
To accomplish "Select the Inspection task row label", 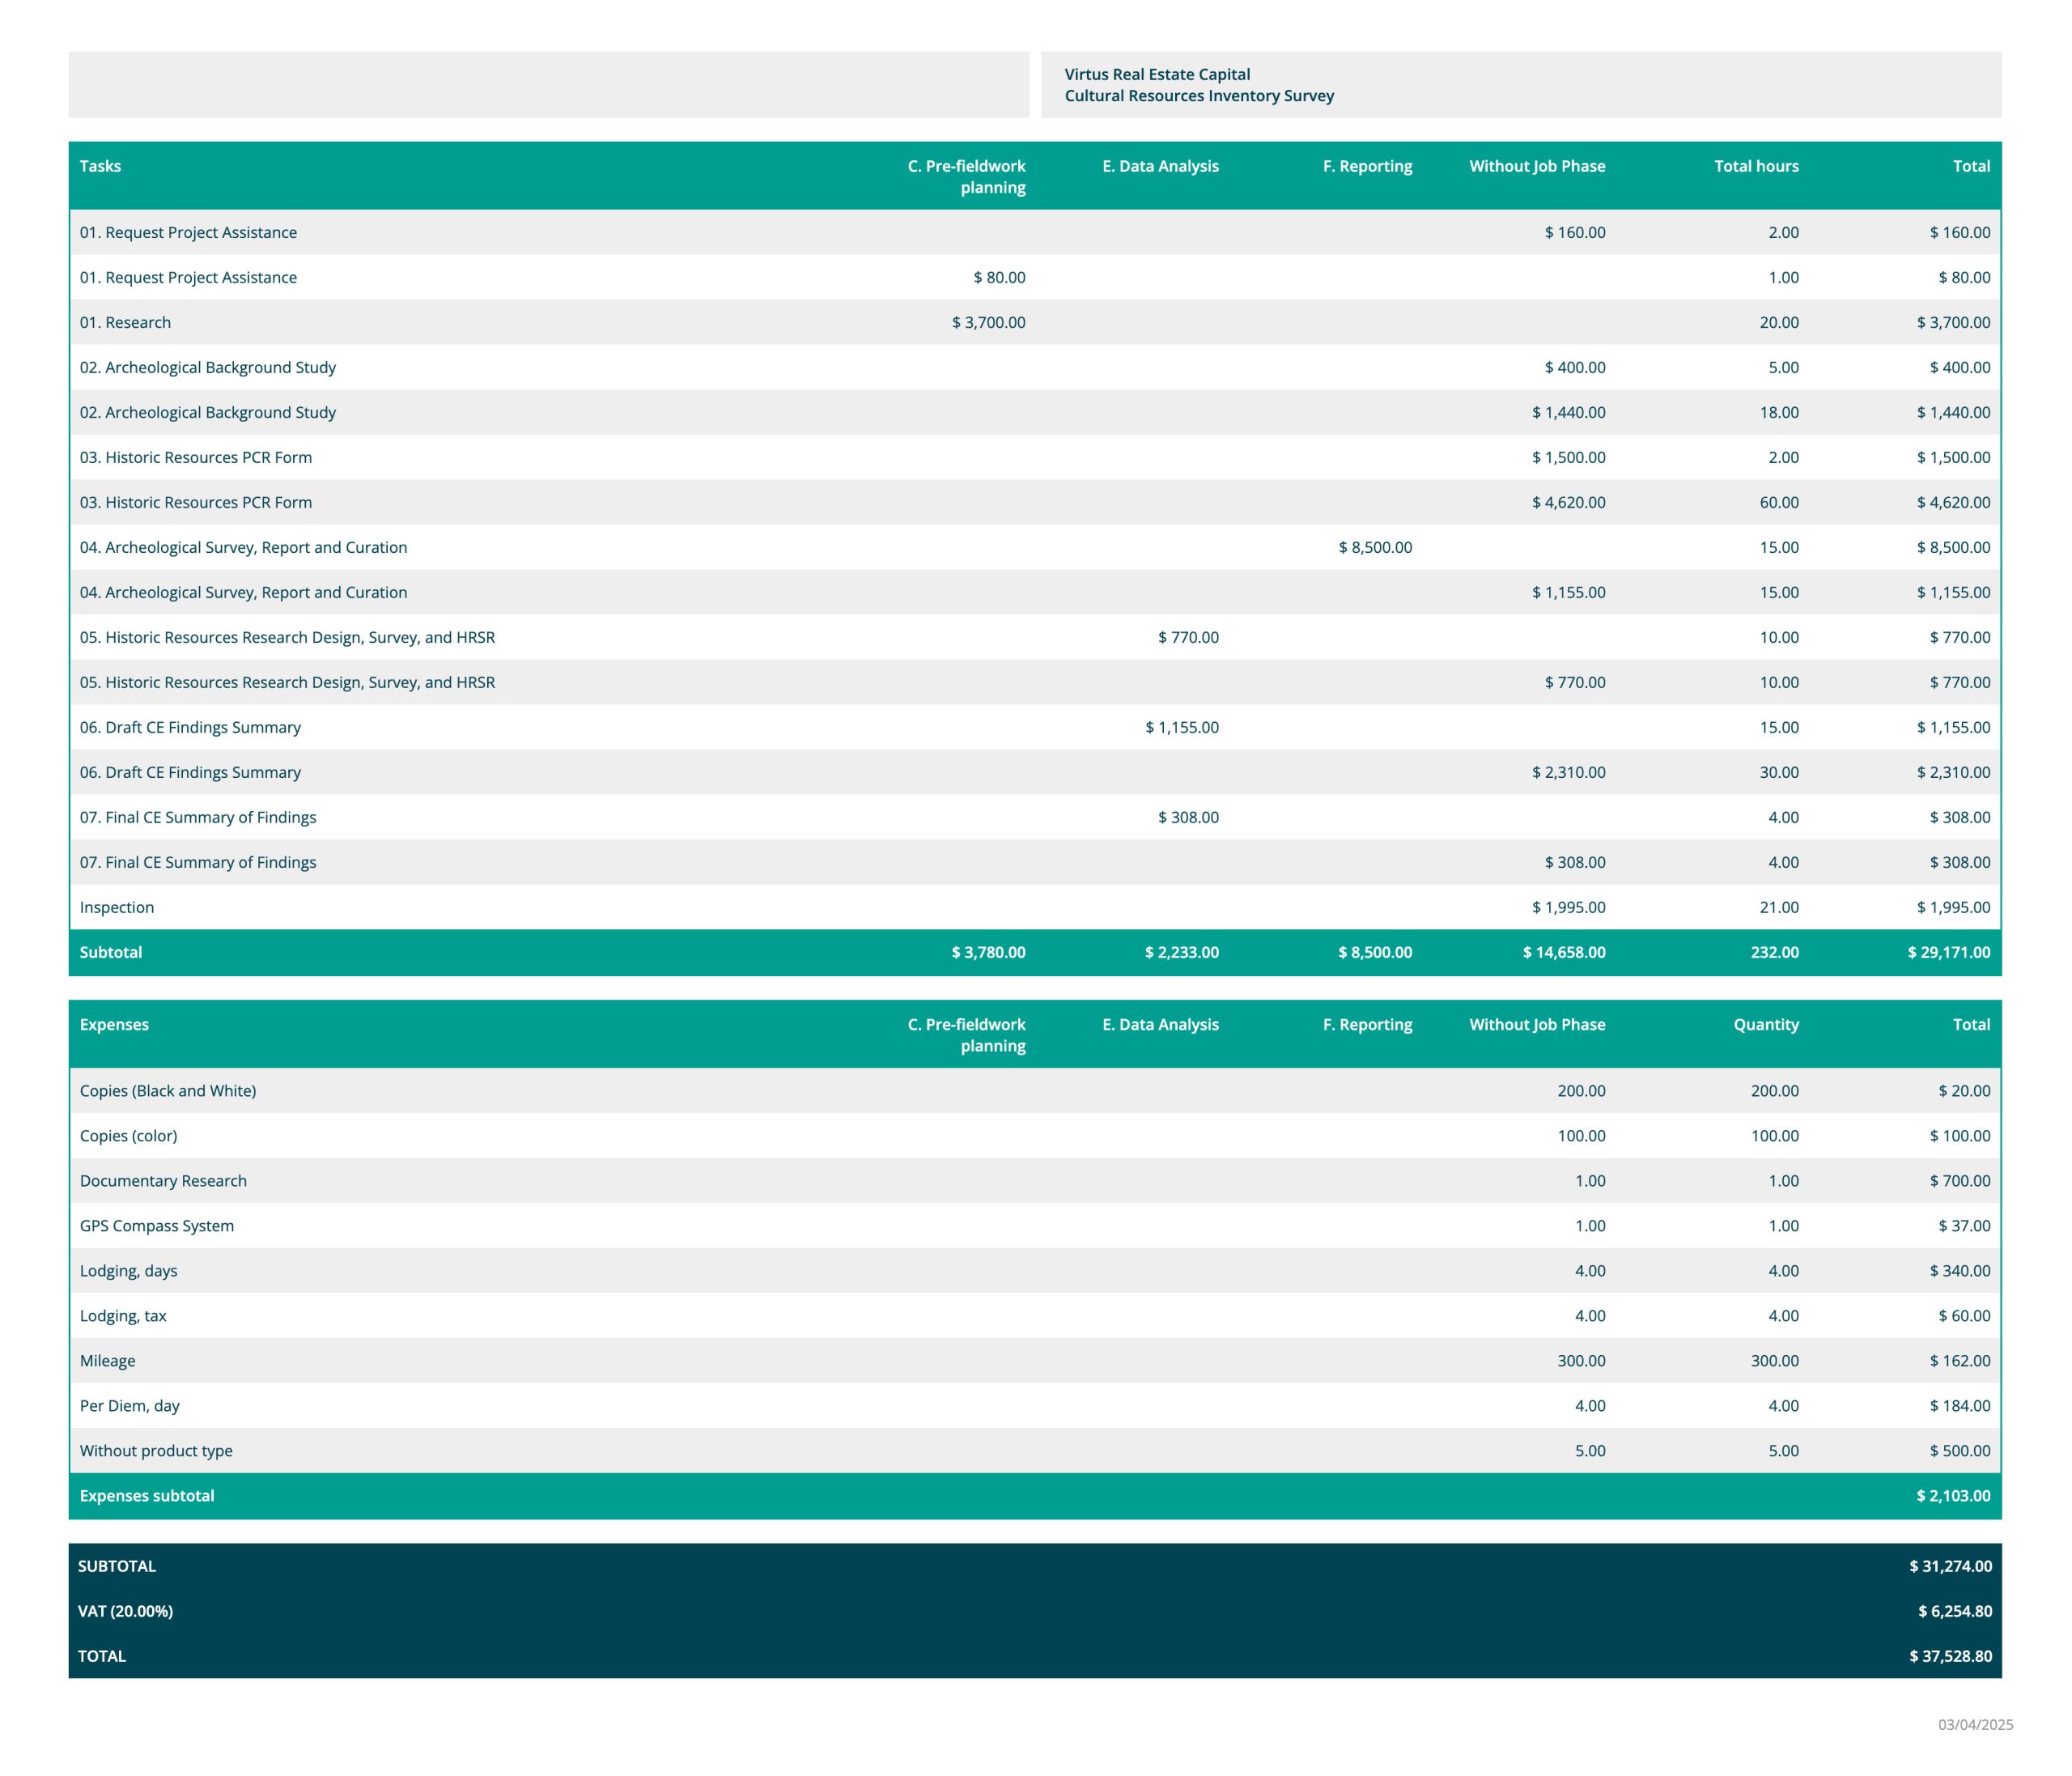I will (117, 907).
